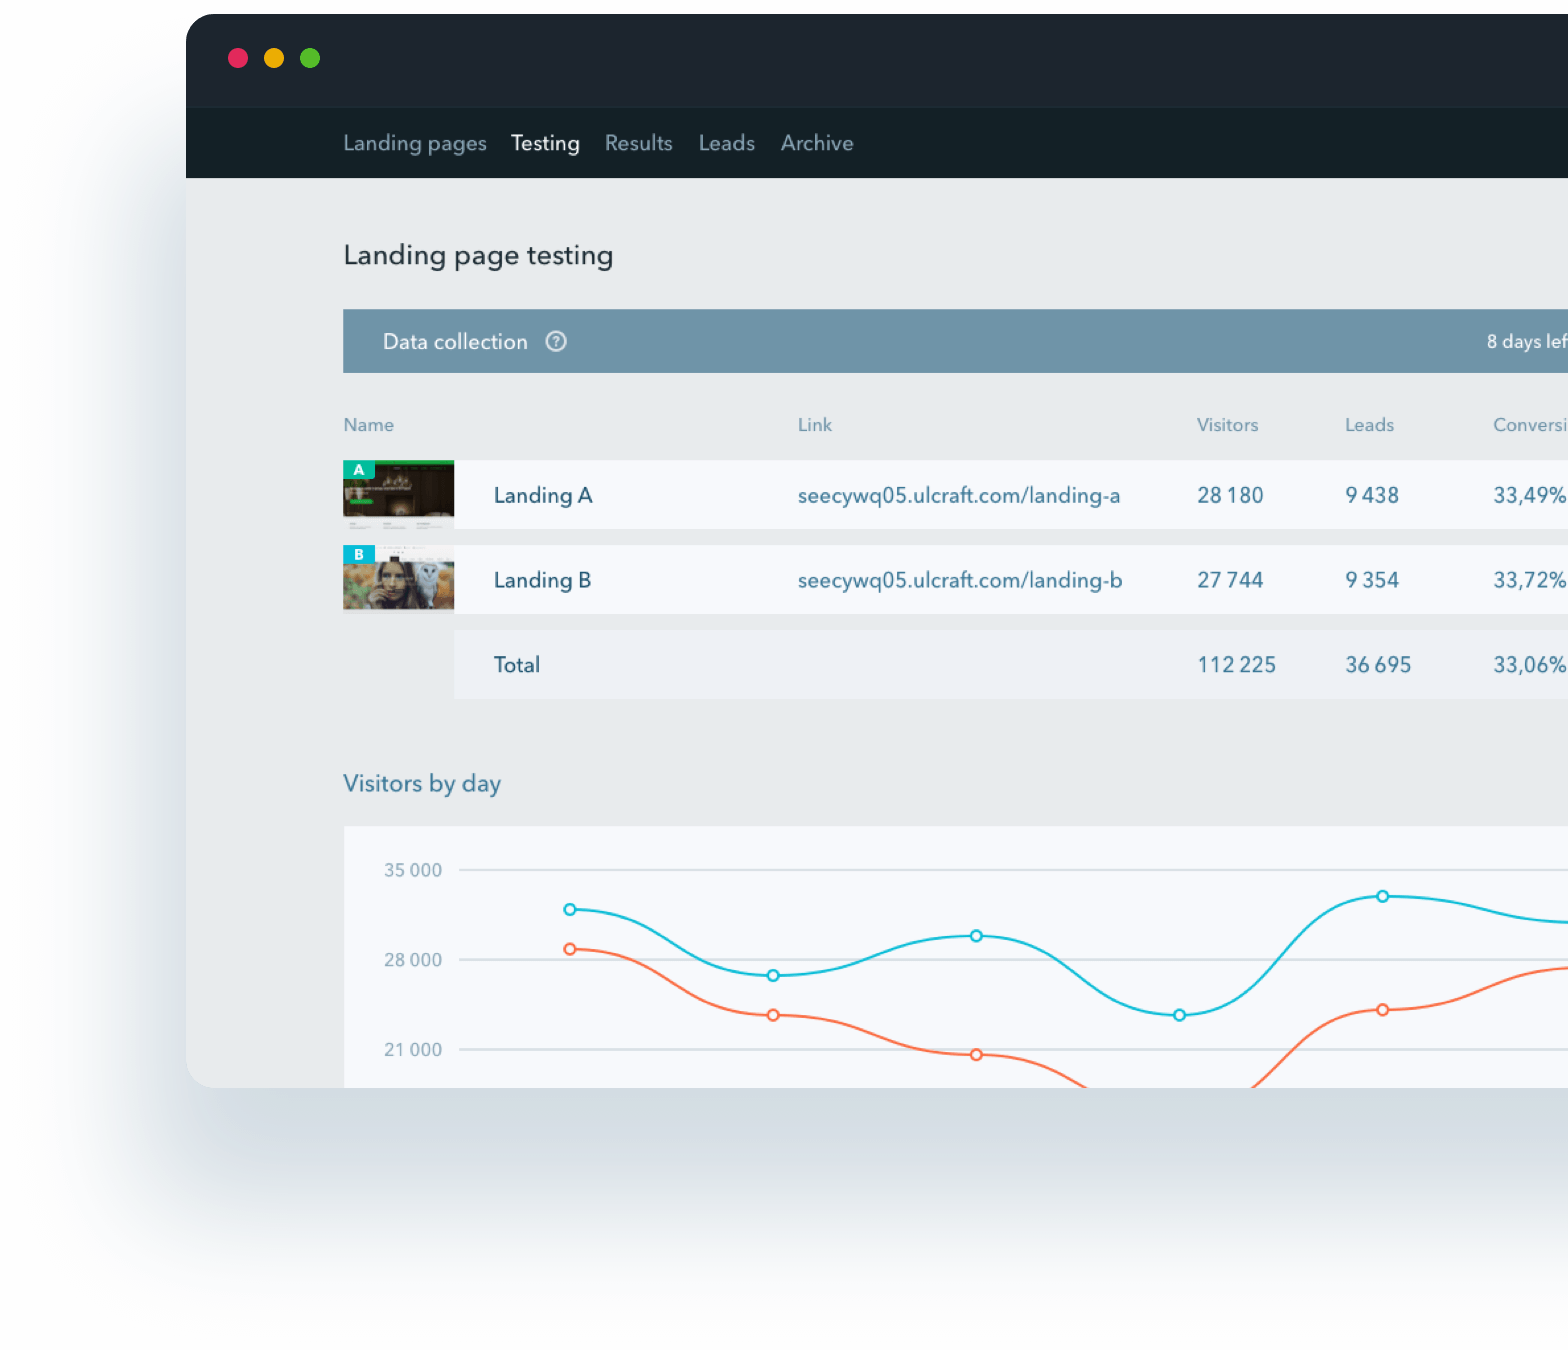Click the Landing B name
The width and height of the screenshot is (1568, 1350).
(542, 581)
